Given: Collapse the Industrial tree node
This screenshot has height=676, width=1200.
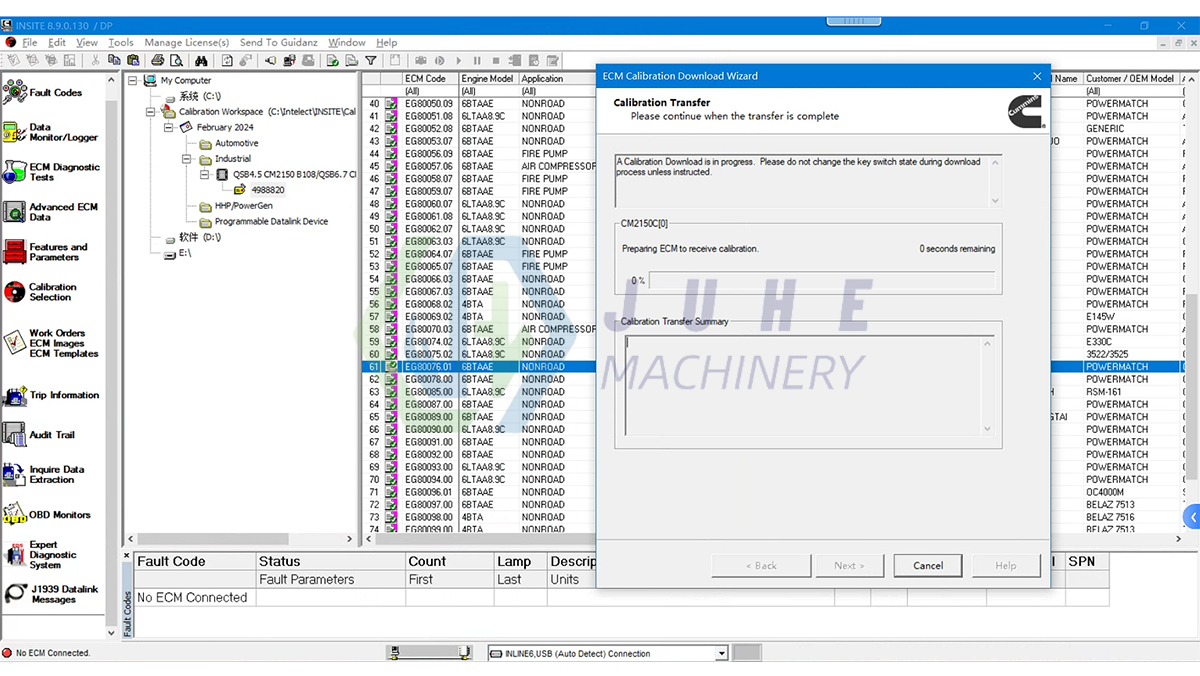Looking at the screenshot, I should click(x=188, y=158).
